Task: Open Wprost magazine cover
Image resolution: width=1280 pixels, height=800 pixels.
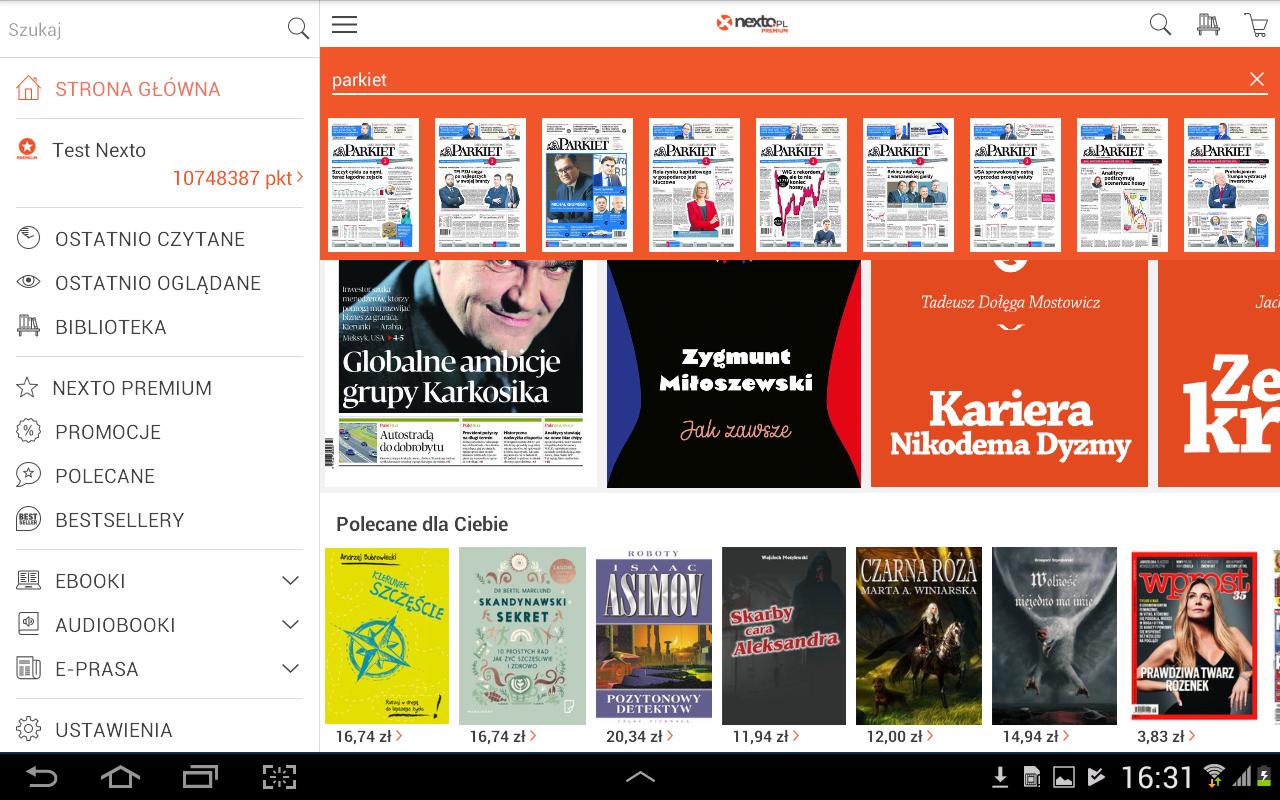Action: pyautogui.click(x=1194, y=635)
